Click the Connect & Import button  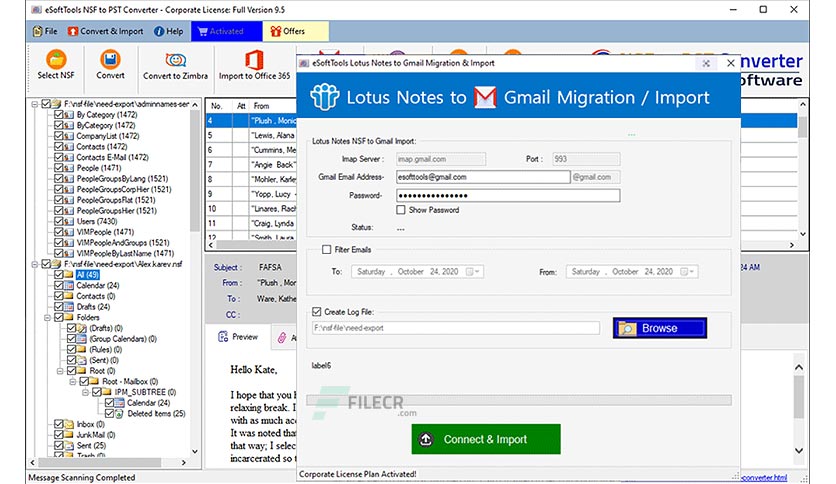(x=486, y=439)
